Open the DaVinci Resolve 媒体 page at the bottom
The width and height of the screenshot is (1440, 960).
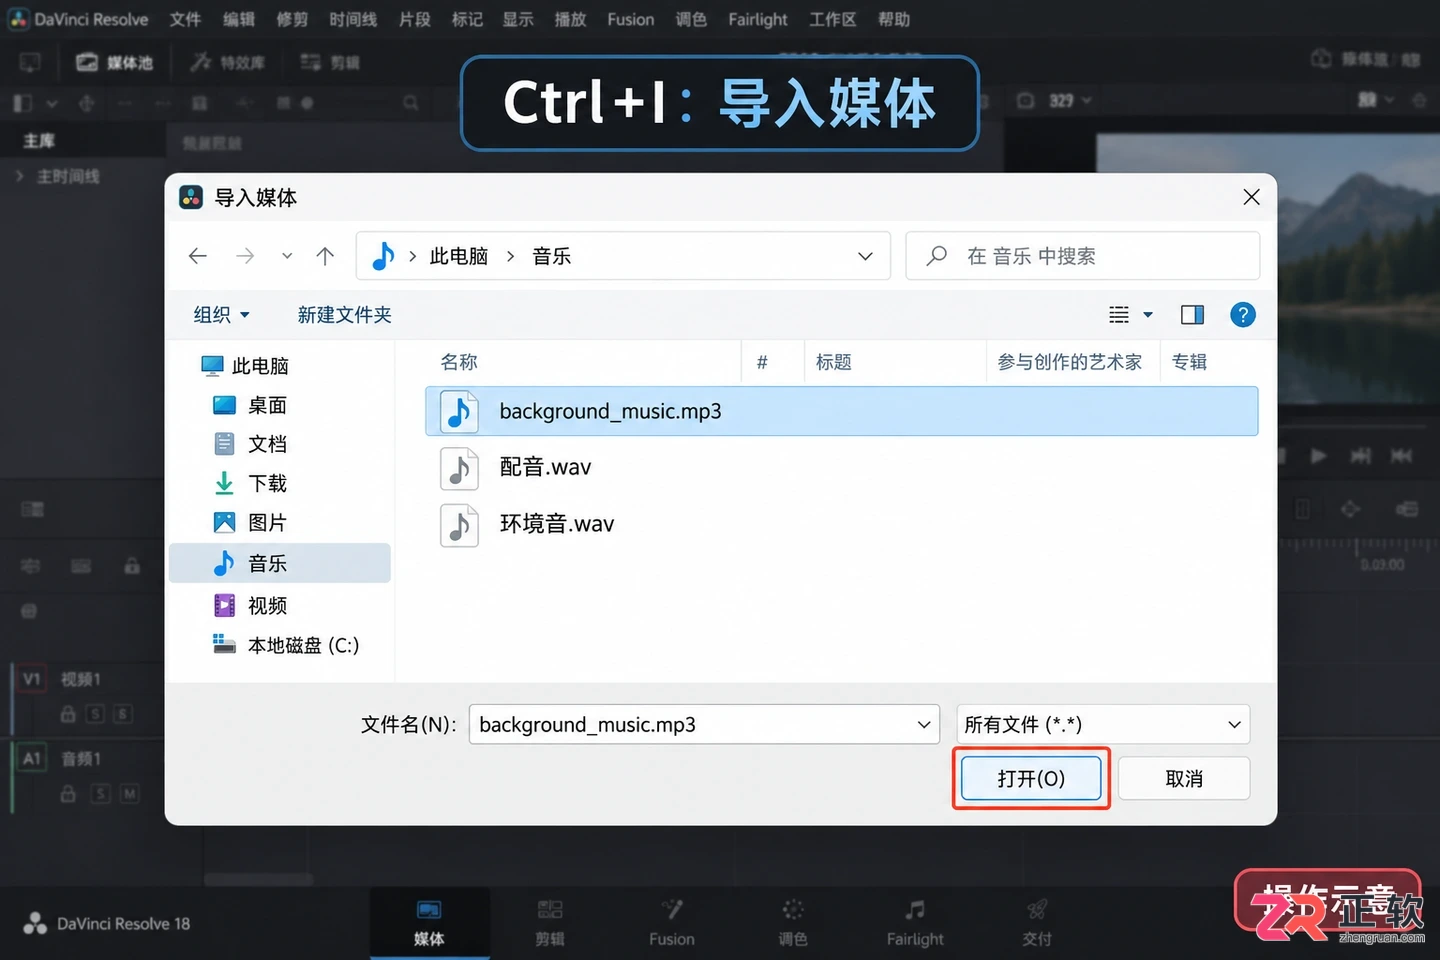click(x=429, y=923)
